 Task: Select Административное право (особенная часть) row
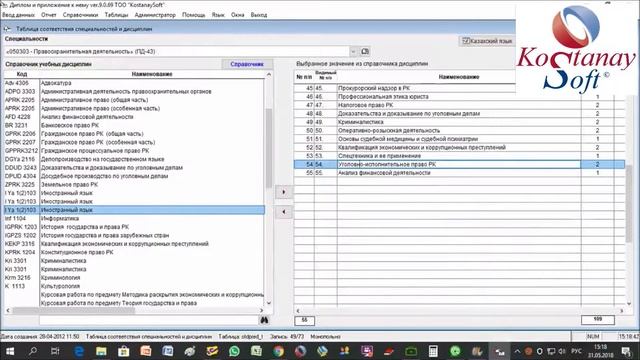134,109
